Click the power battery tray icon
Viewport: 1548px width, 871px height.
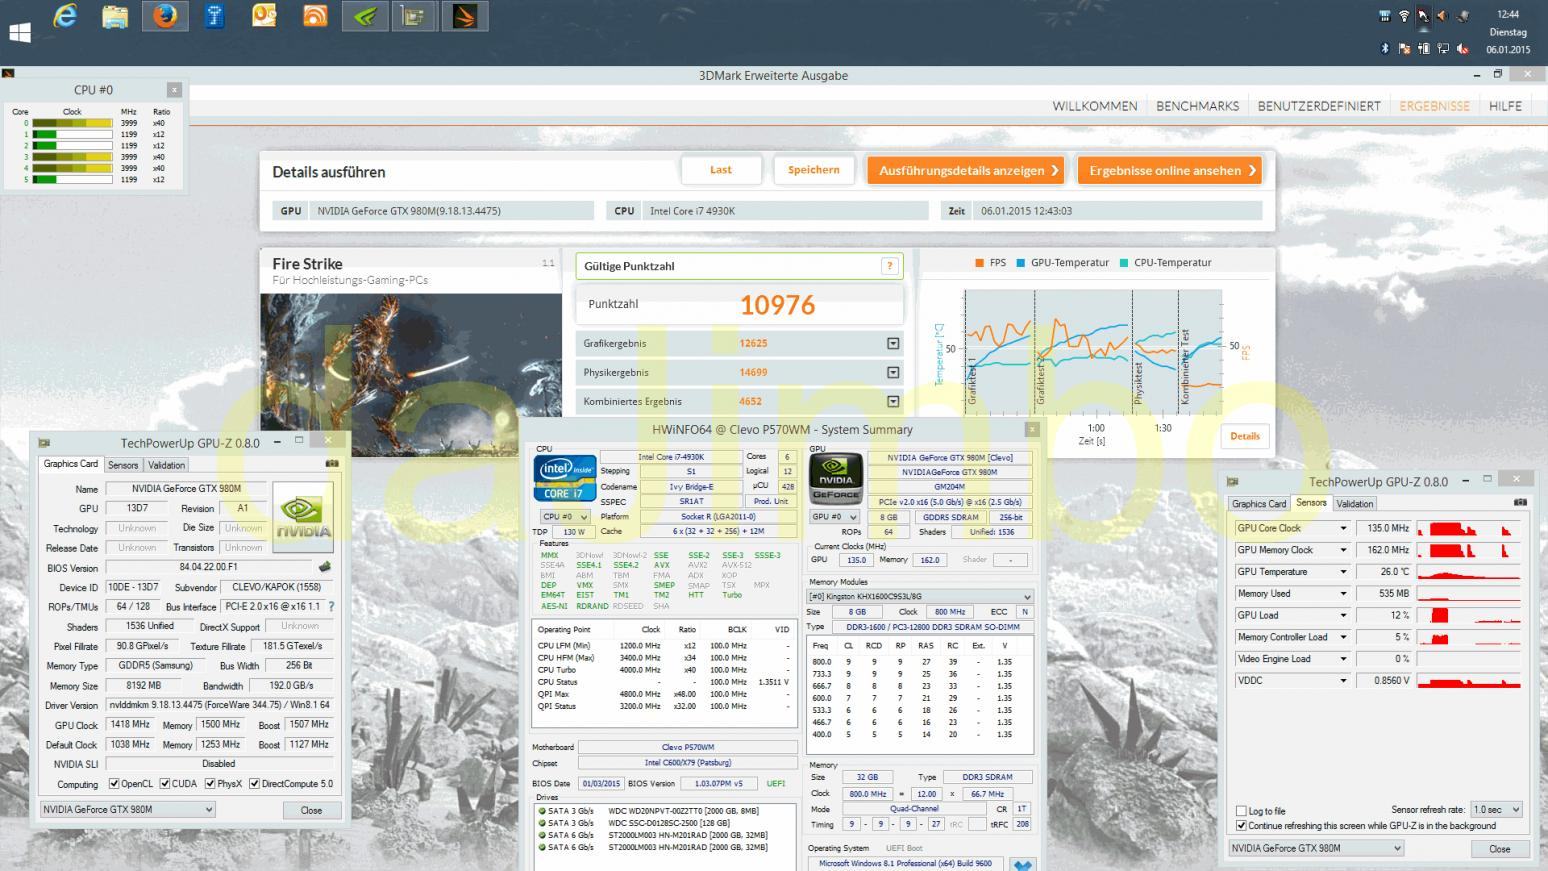[1423, 48]
